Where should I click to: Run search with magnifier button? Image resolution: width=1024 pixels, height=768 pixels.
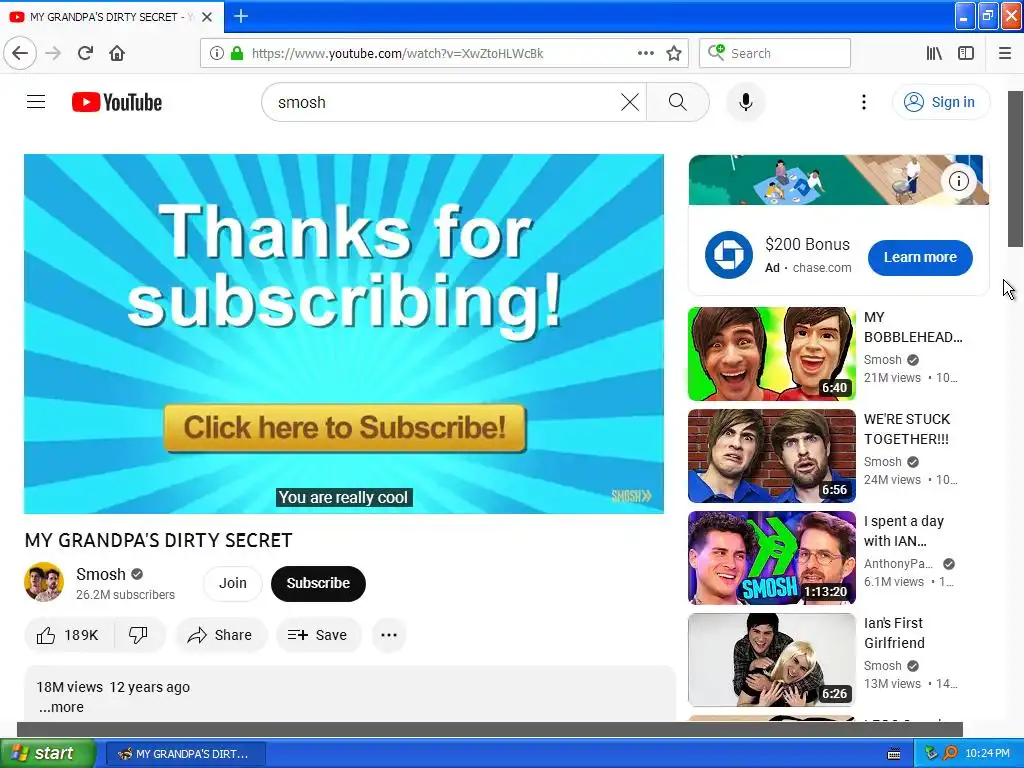click(677, 102)
